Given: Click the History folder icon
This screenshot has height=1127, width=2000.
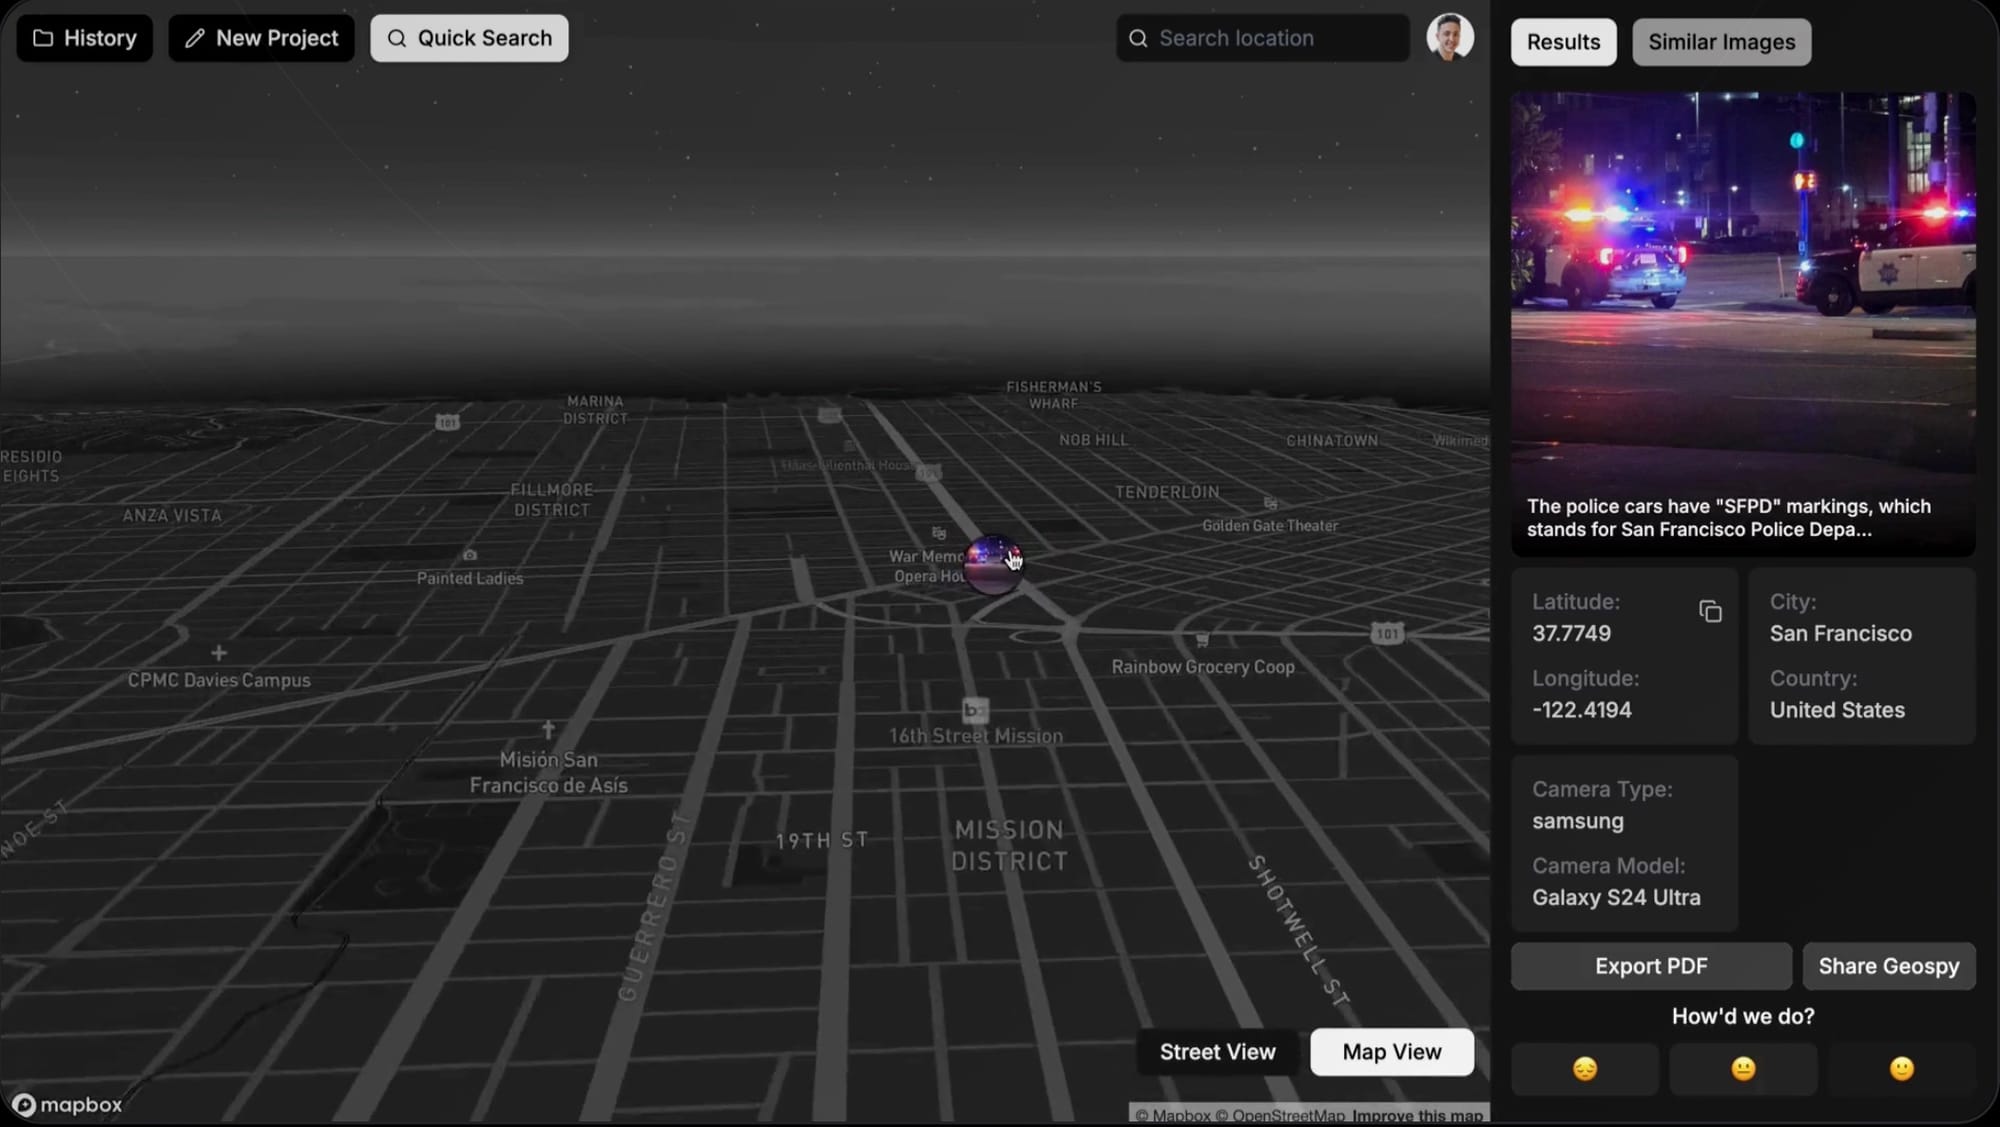Looking at the screenshot, I should pyautogui.click(x=44, y=37).
